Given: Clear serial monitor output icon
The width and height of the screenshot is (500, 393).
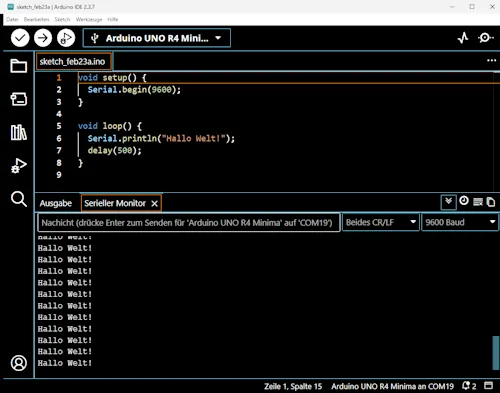Looking at the screenshot, I should 478,202.
